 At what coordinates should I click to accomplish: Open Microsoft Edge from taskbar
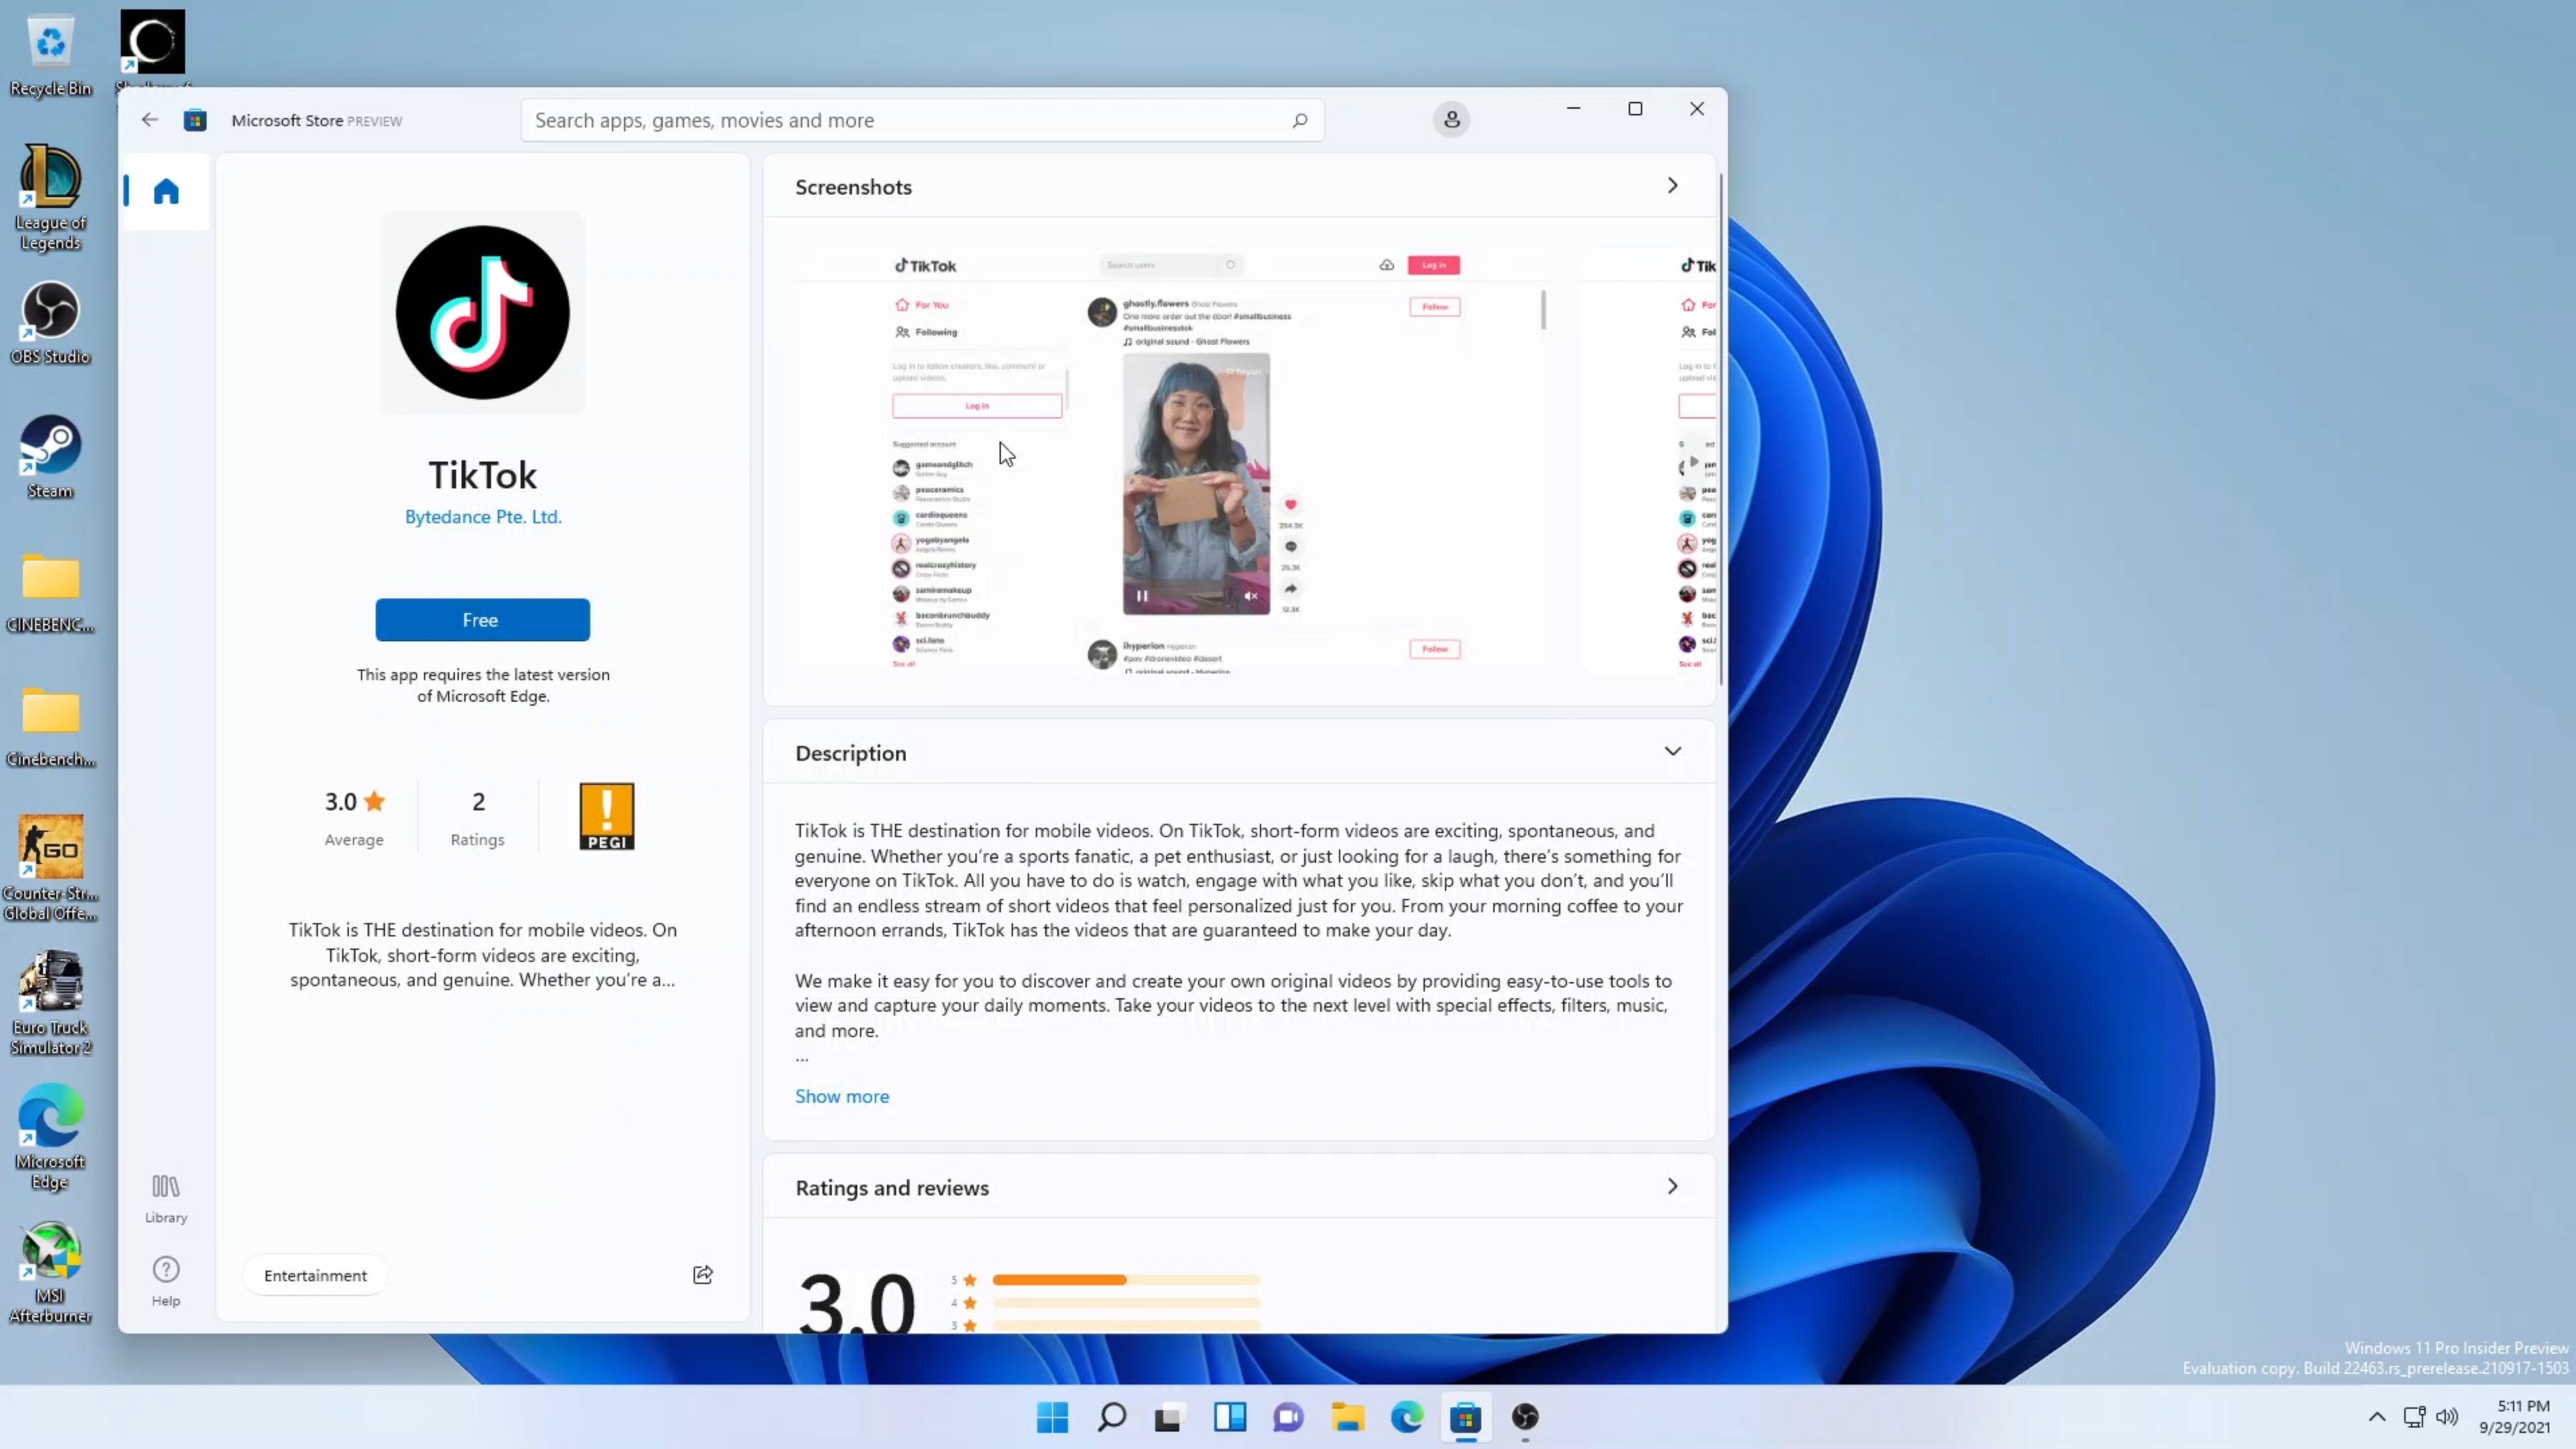1406,1417
